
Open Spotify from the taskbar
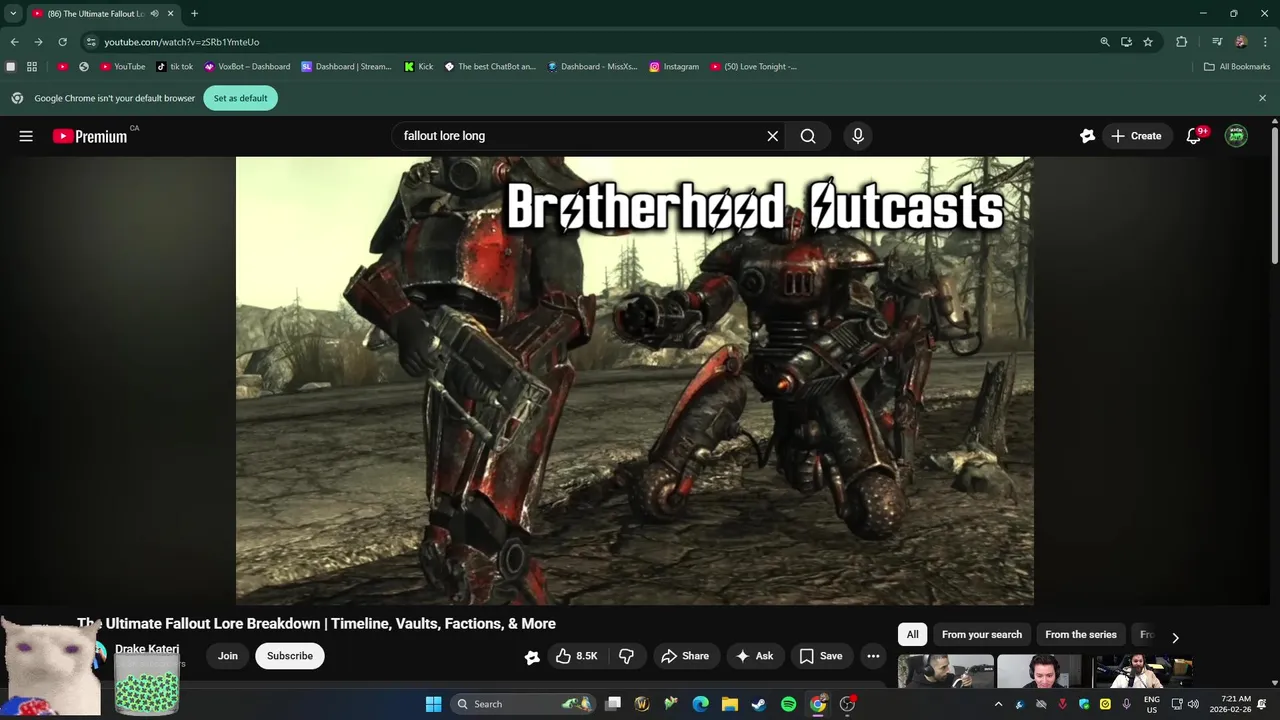(788, 704)
